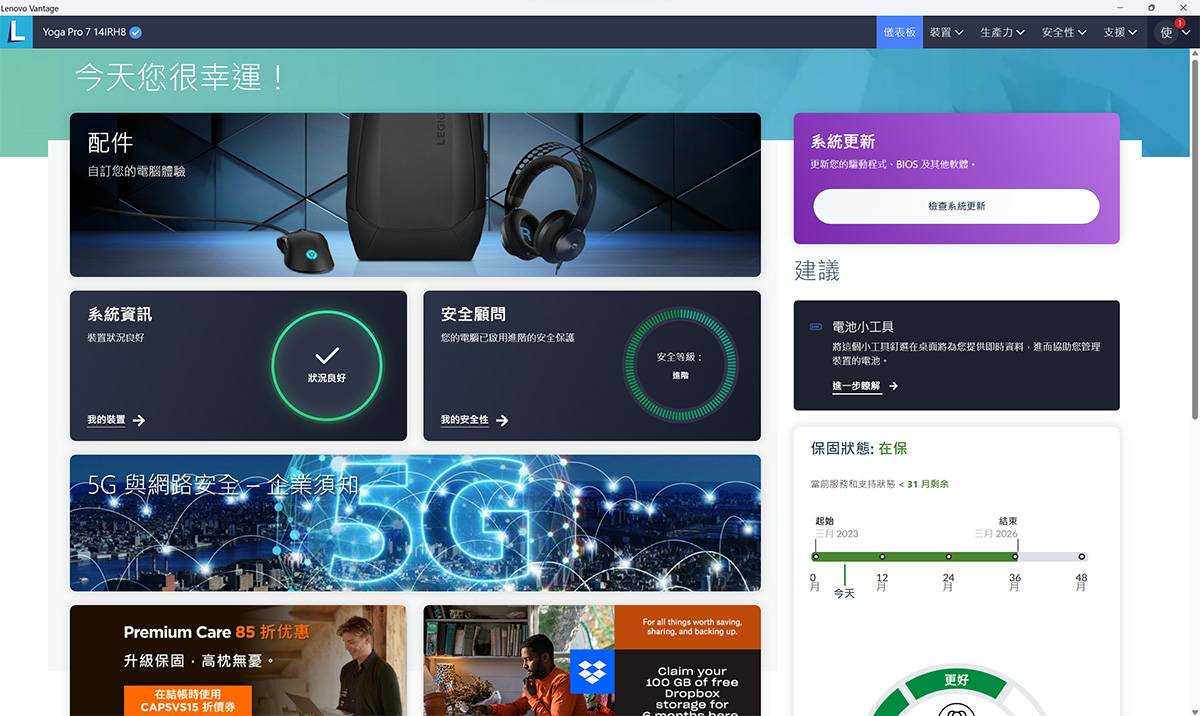Open the 我的裝置 link

106,420
